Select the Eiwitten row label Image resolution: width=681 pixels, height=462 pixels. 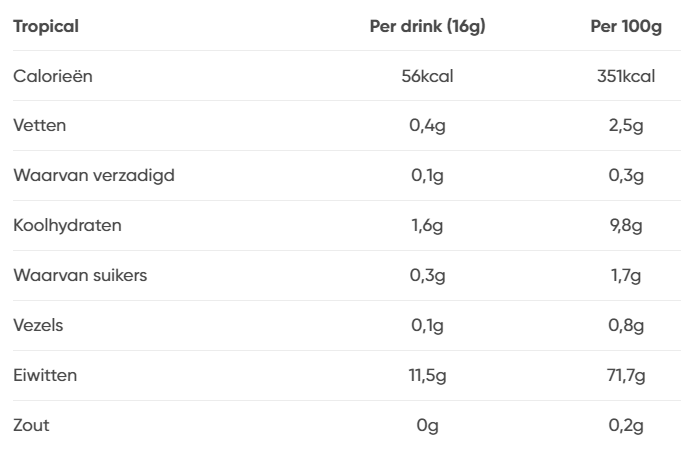coord(45,375)
